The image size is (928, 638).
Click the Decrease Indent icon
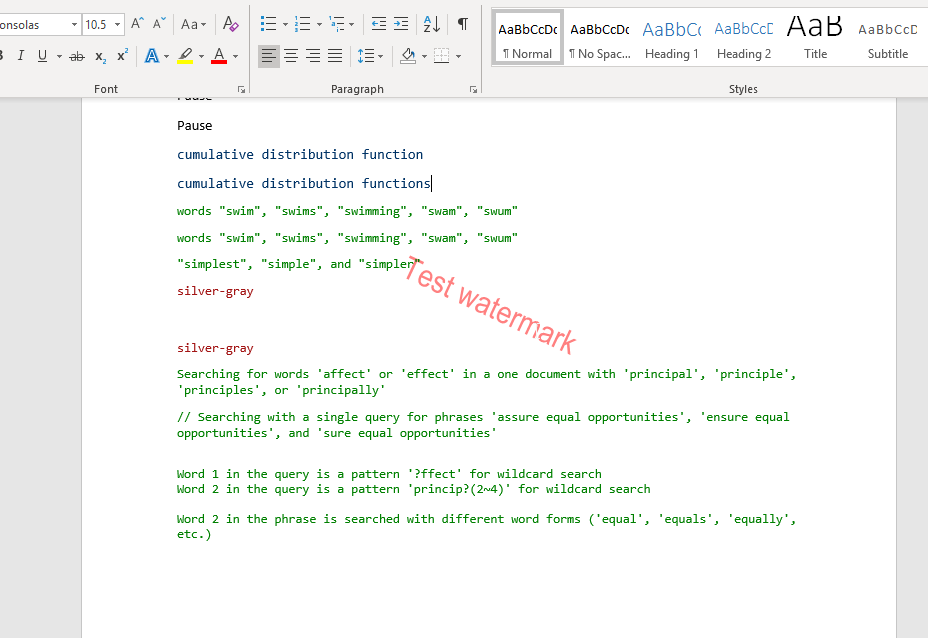pos(378,23)
